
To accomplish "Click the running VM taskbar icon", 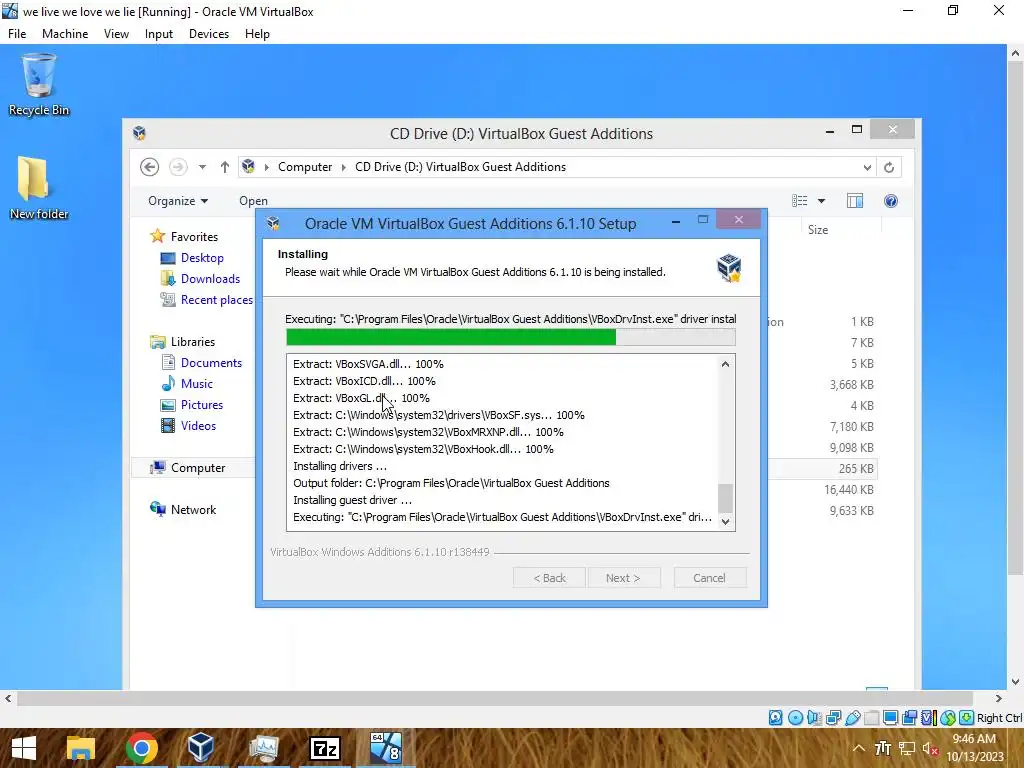I will [386, 748].
